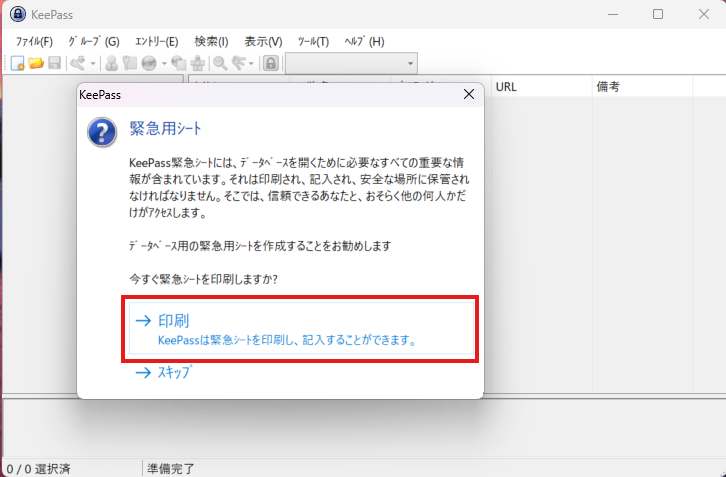The height and width of the screenshot is (477, 726).
Task: Choose the スキップ command link
Action: click(163, 372)
